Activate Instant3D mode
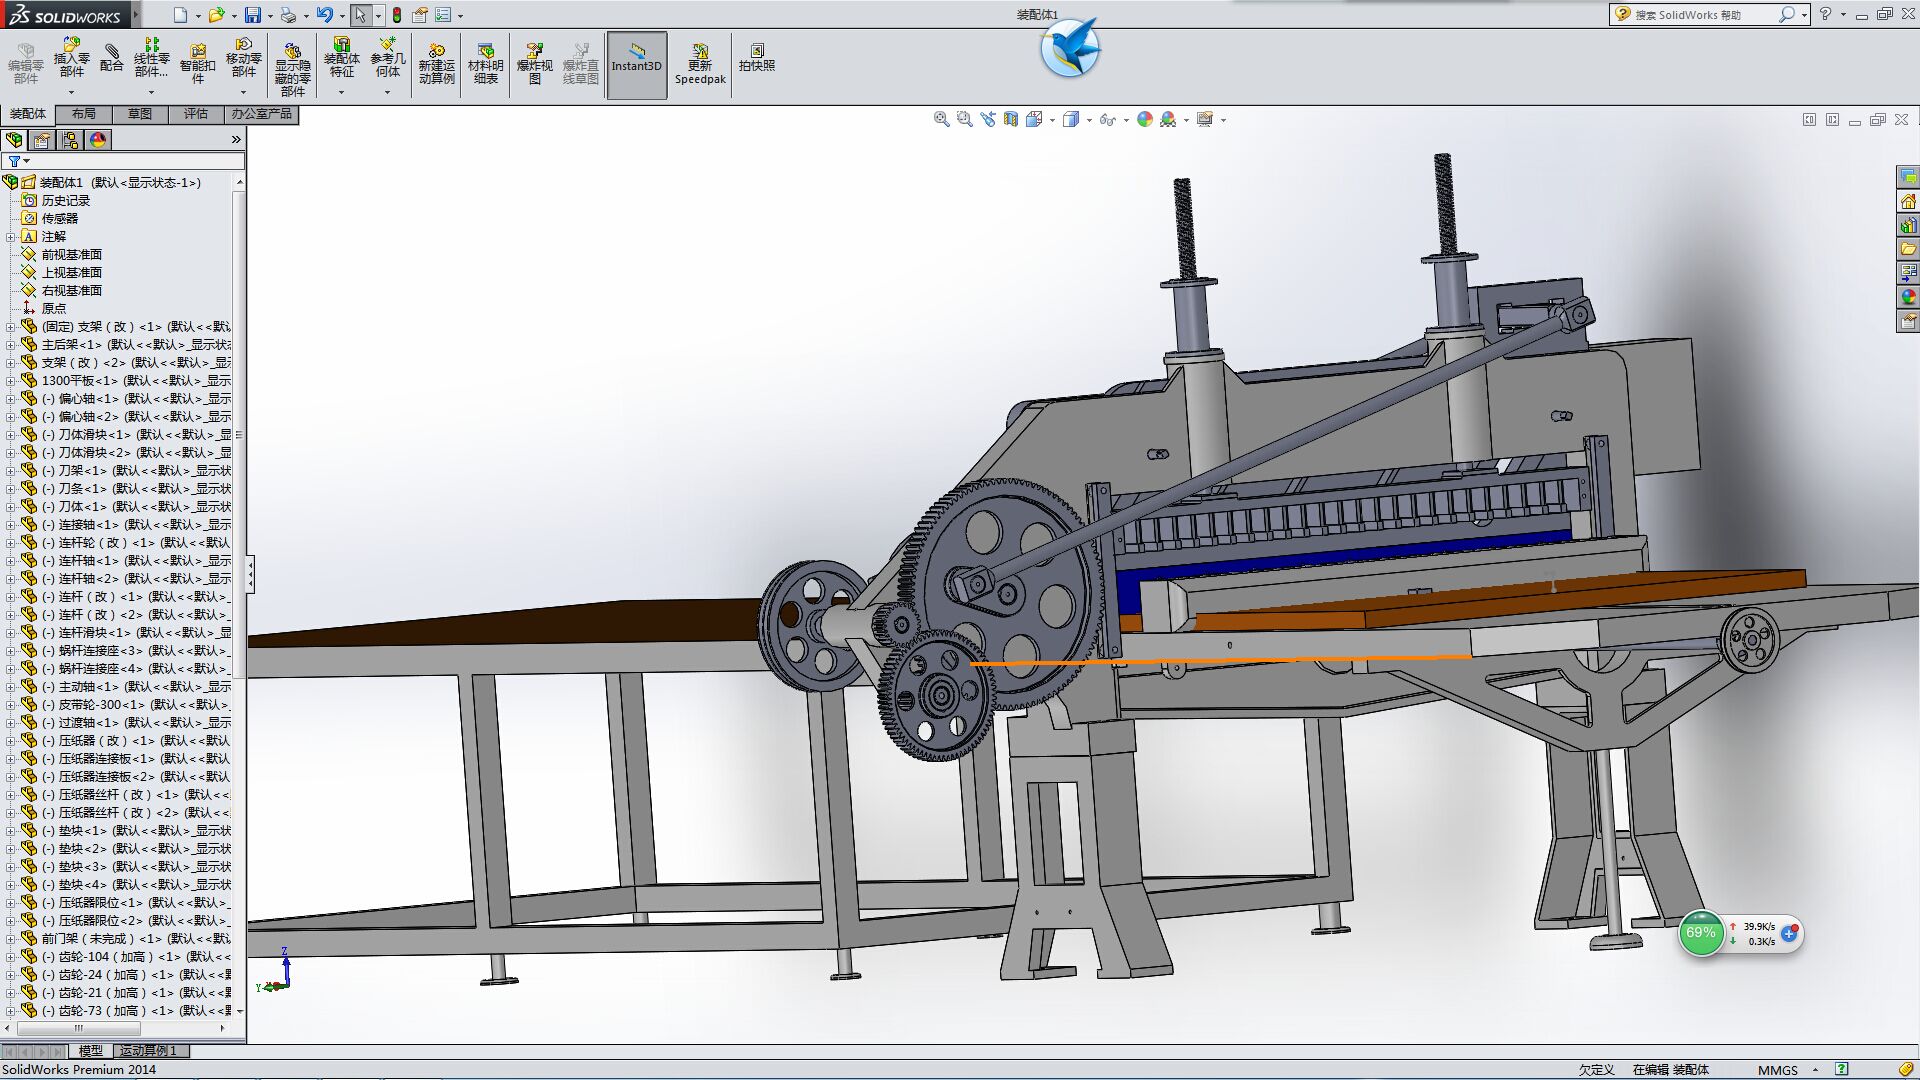This screenshot has width=1920, height=1080. tap(637, 63)
